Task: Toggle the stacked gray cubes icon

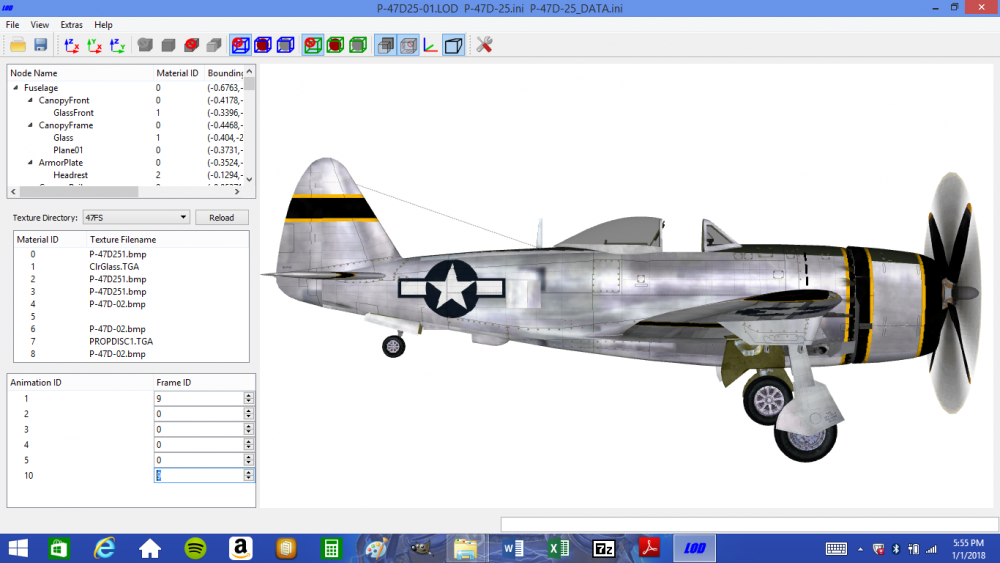Action: 385,45
